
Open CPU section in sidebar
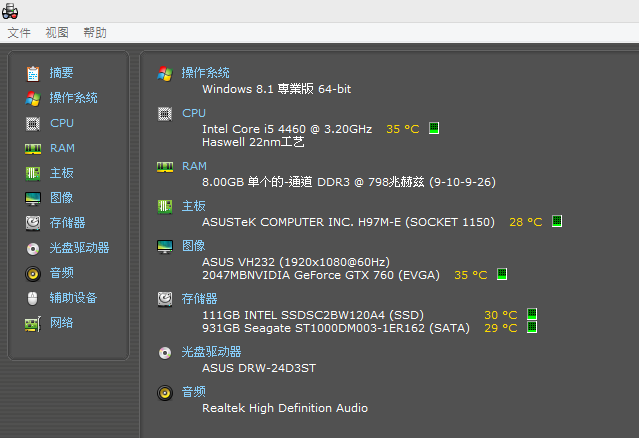(x=62, y=123)
